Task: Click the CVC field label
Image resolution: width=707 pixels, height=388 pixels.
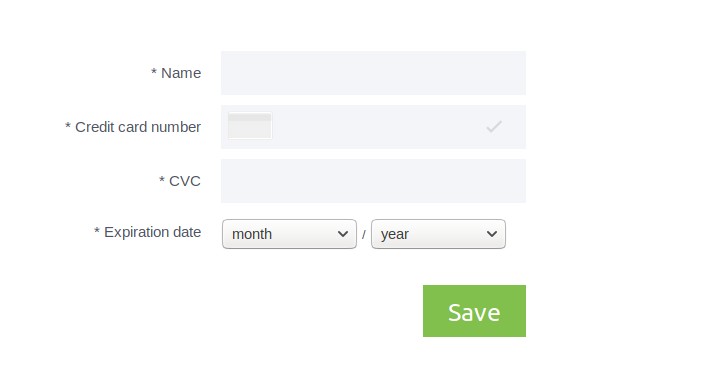Action: click(x=185, y=181)
